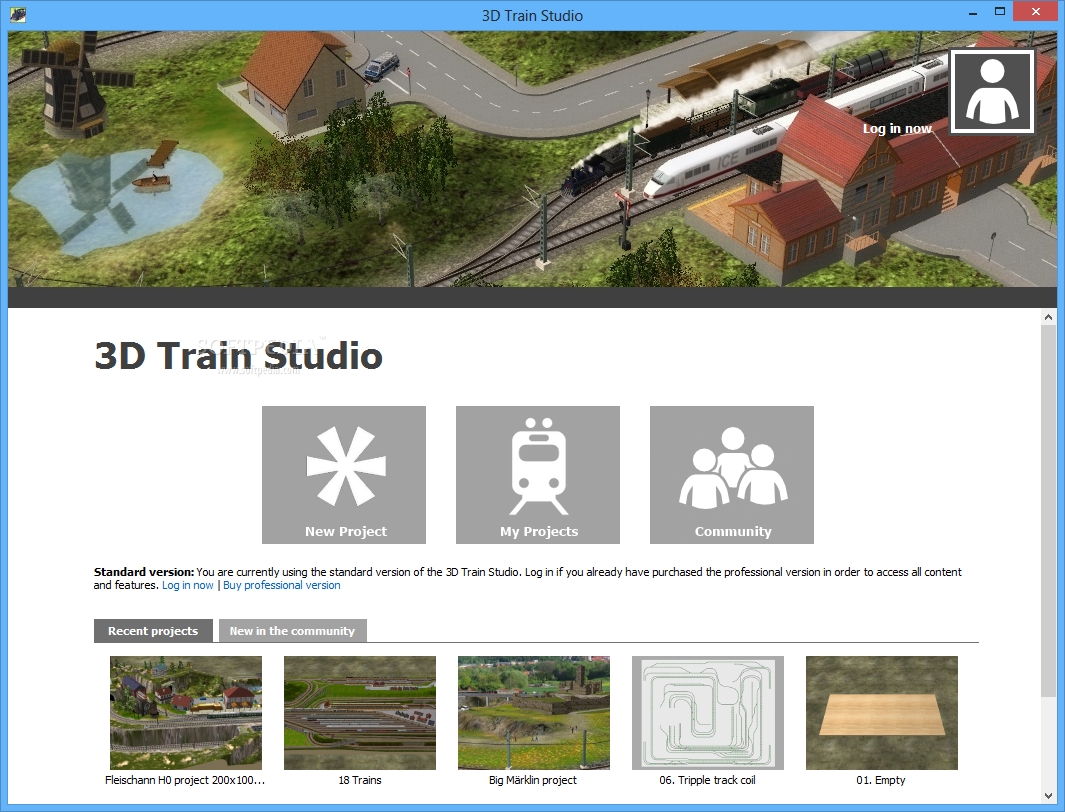Click the user profile avatar icon
The height and width of the screenshot is (812, 1065).
992,91
